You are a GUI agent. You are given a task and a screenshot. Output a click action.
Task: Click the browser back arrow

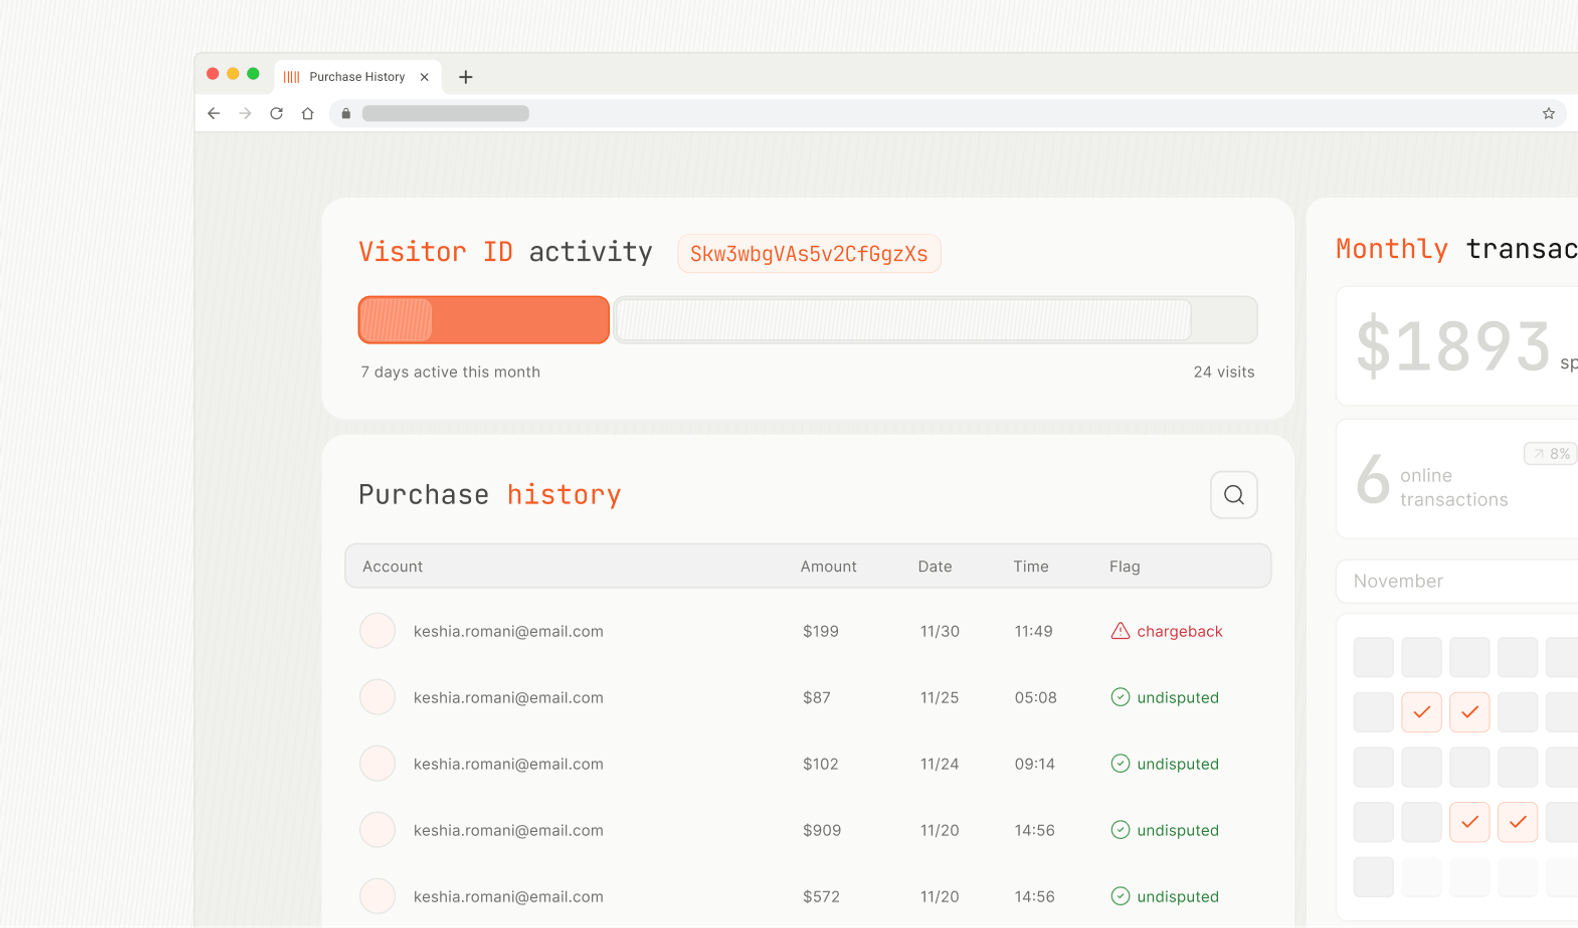pyautogui.click(x=214, y=114)
